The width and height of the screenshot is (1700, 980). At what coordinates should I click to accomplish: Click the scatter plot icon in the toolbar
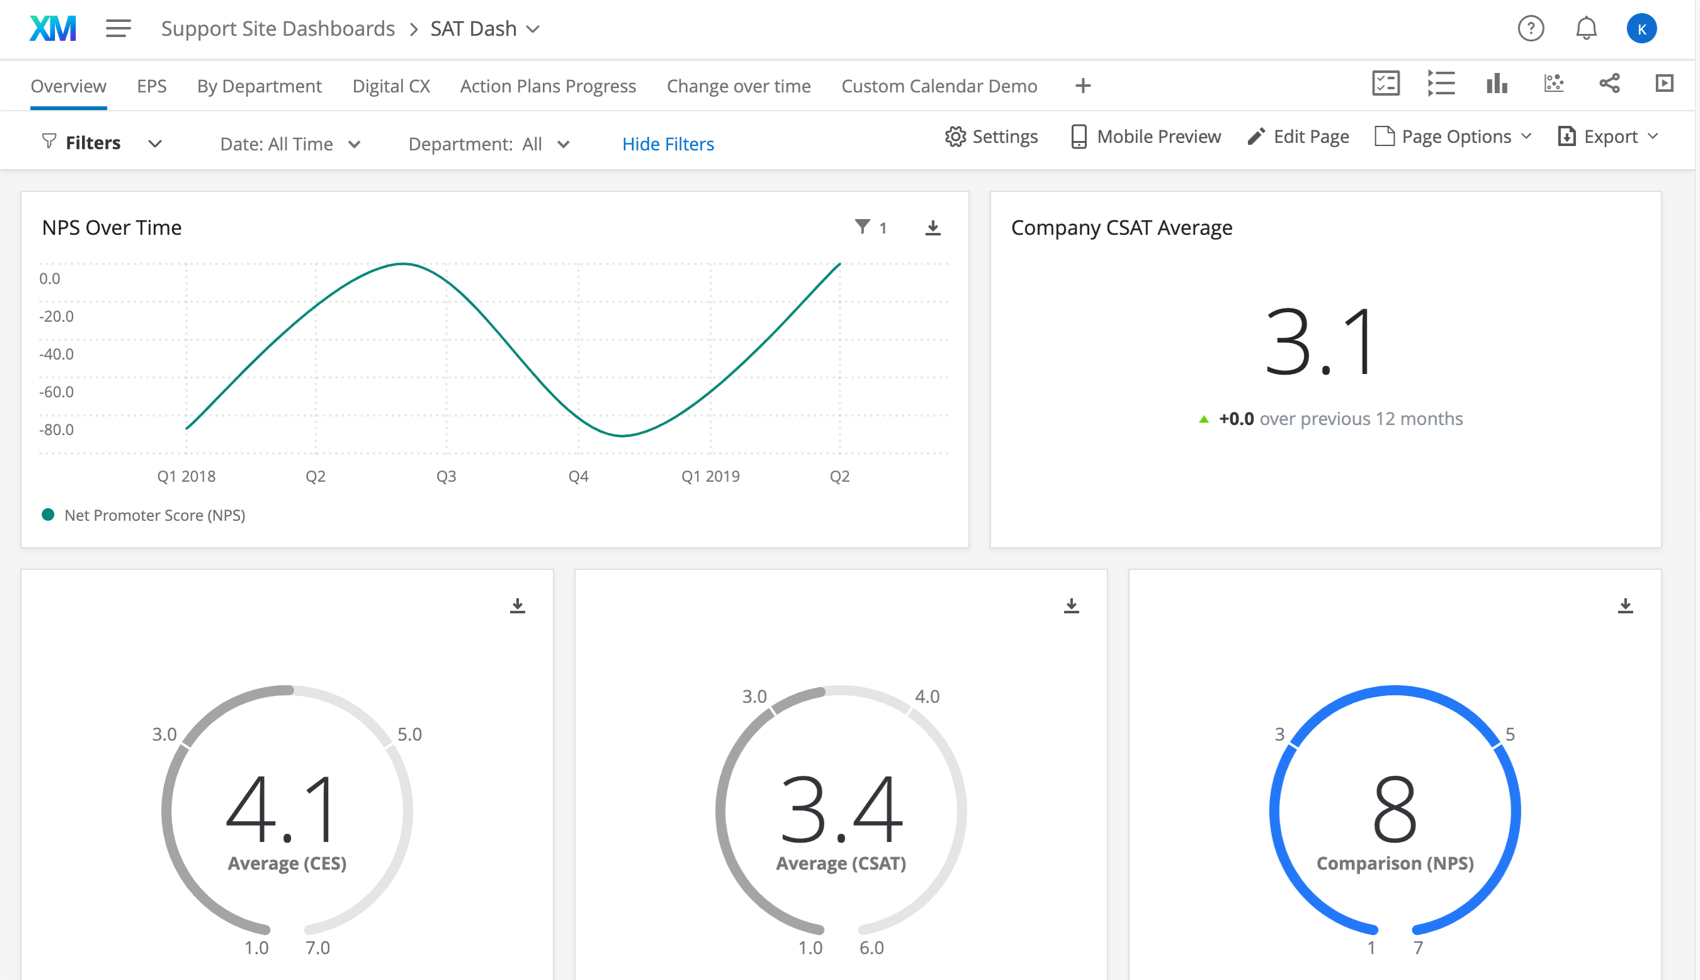1553,84
